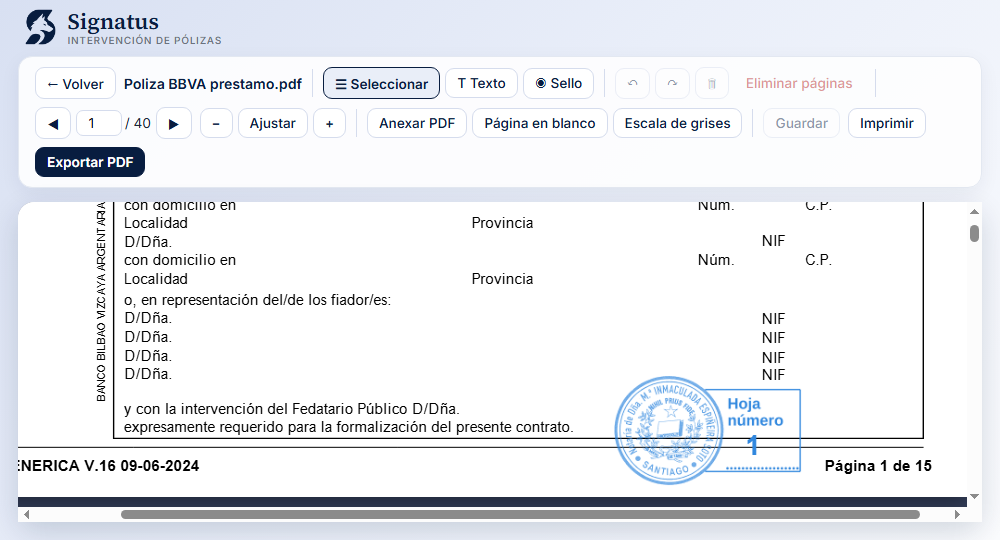Click the undo arrow icon
The width and height of the screenshot is (1000, 540).
click(632, 84)
